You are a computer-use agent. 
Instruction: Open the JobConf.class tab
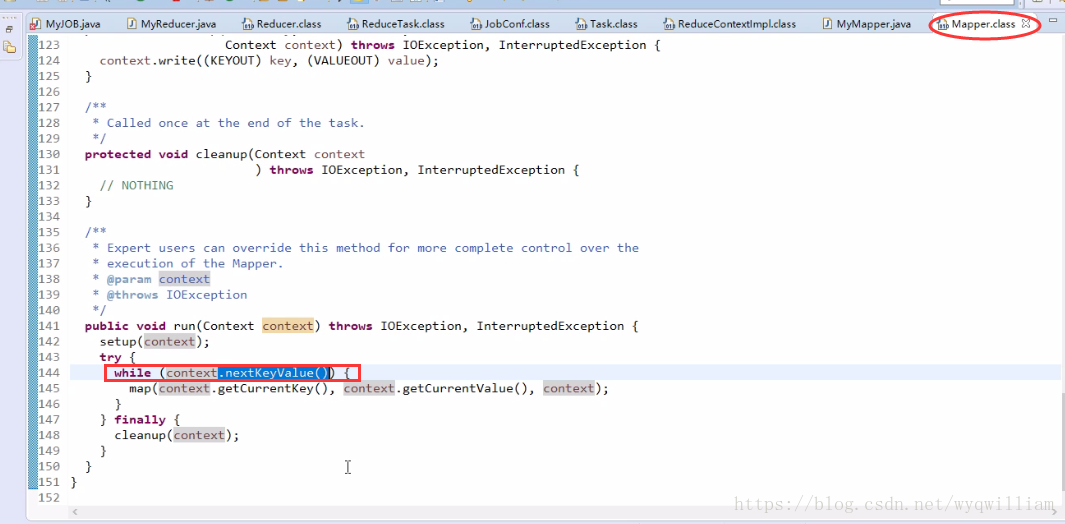coord(510,24)
